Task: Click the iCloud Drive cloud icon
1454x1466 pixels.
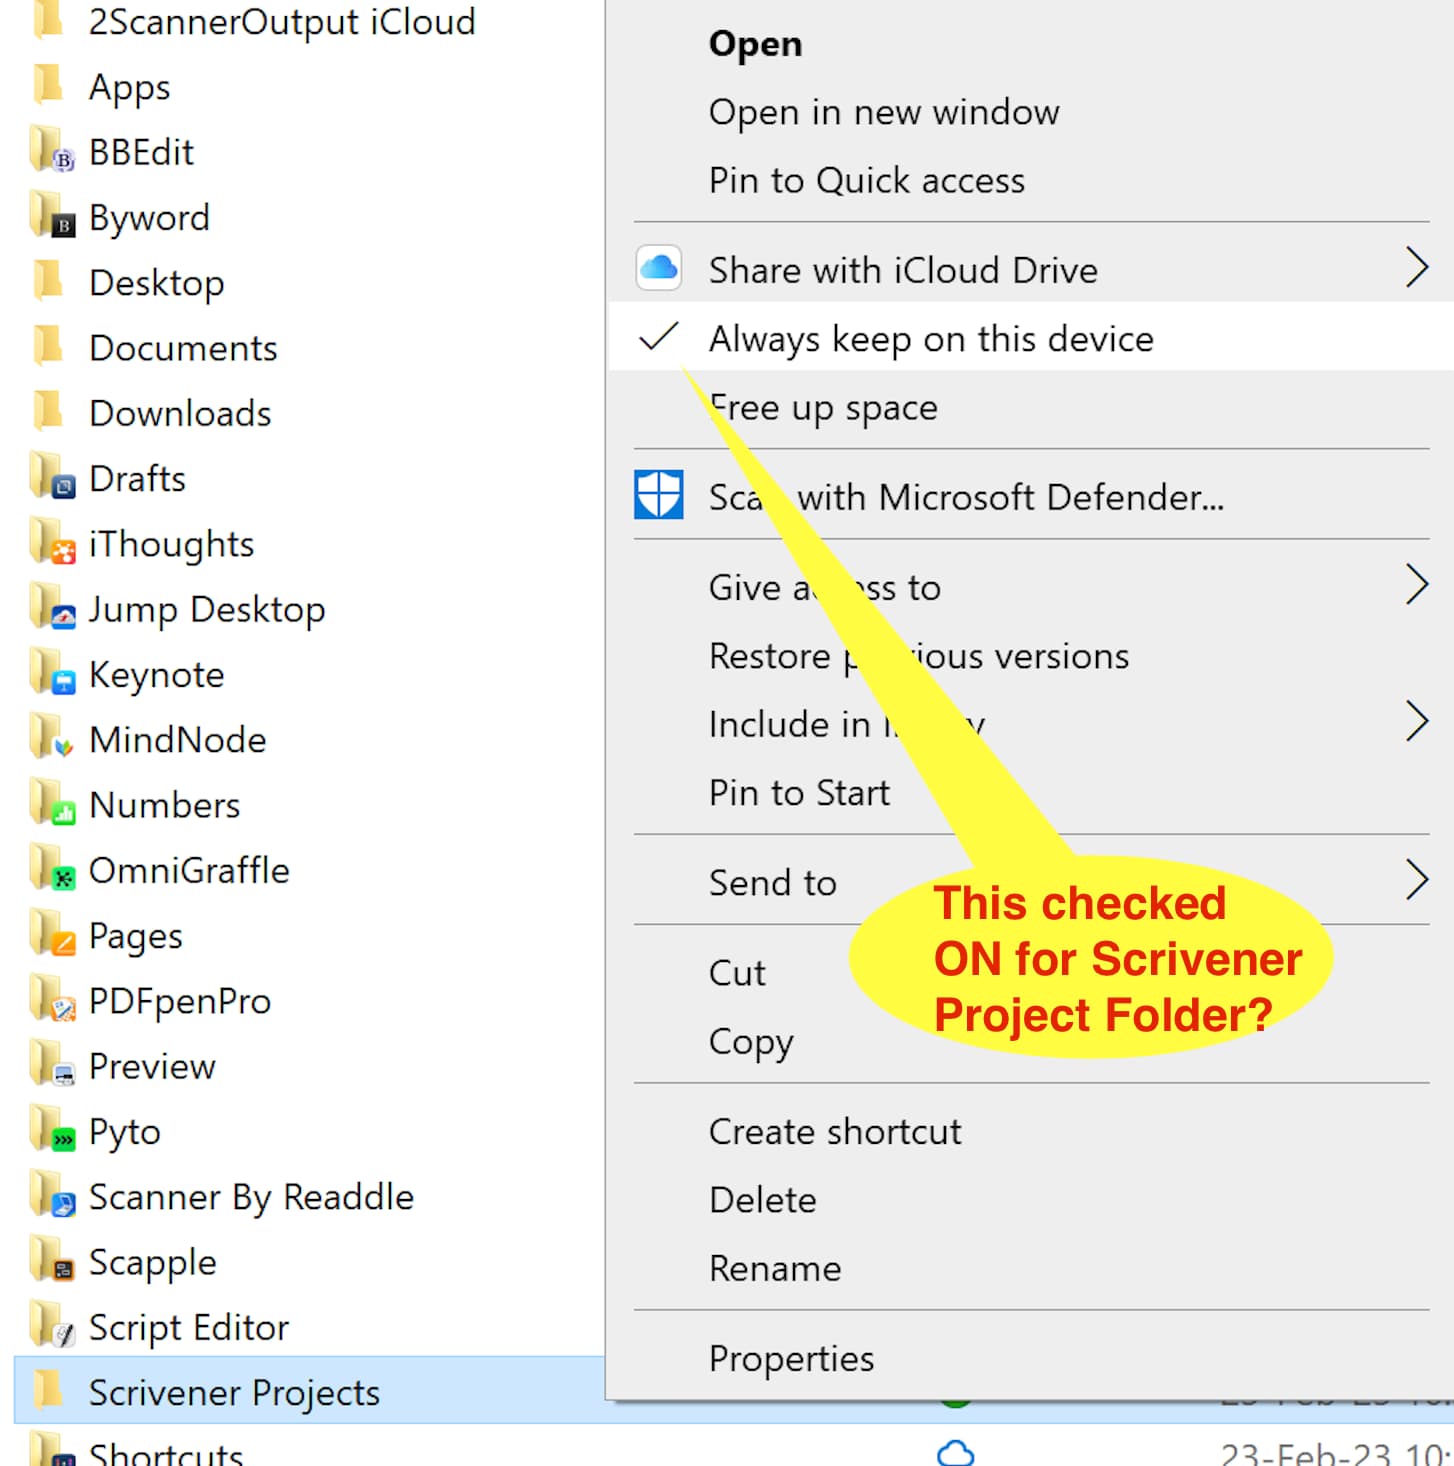Action: (659, 268)
